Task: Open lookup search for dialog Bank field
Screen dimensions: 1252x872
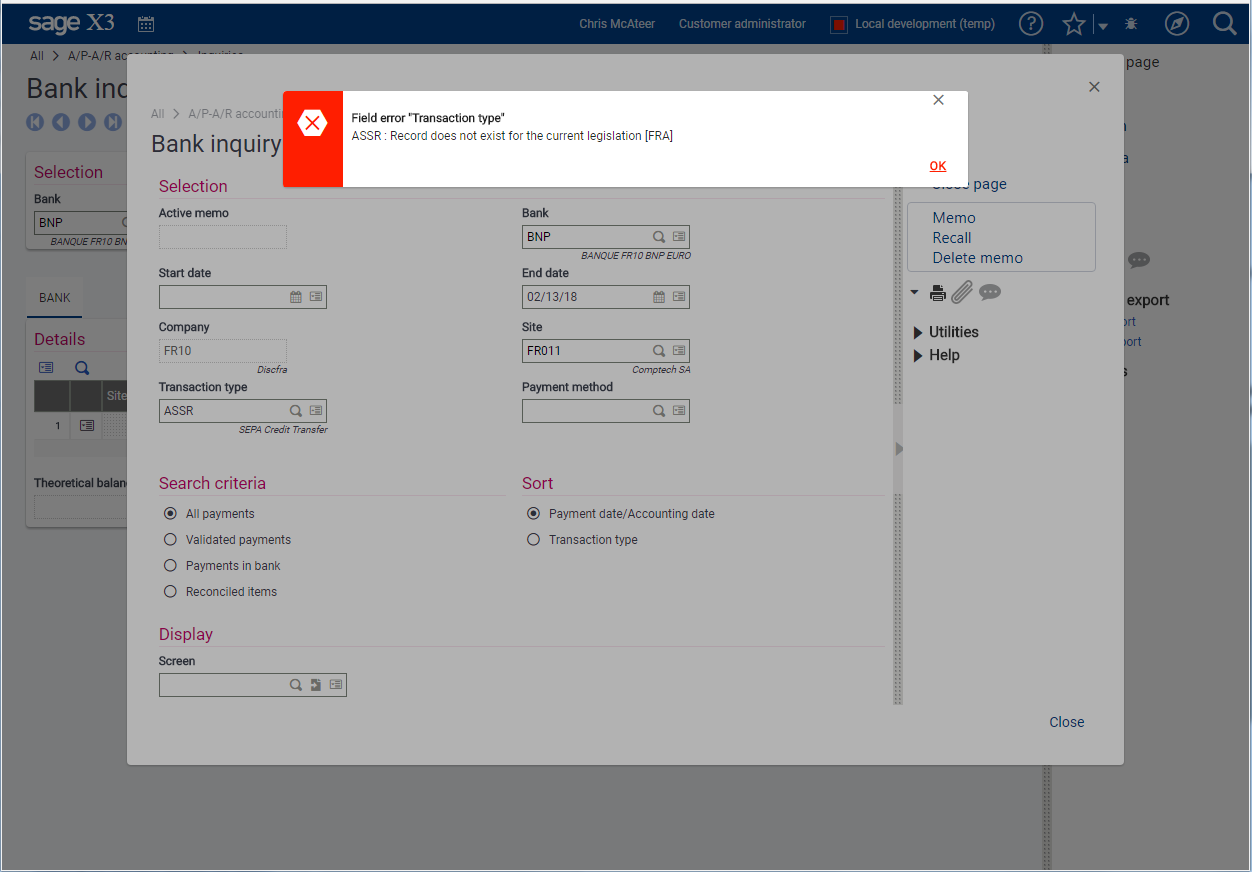Action: click(659, 237)
